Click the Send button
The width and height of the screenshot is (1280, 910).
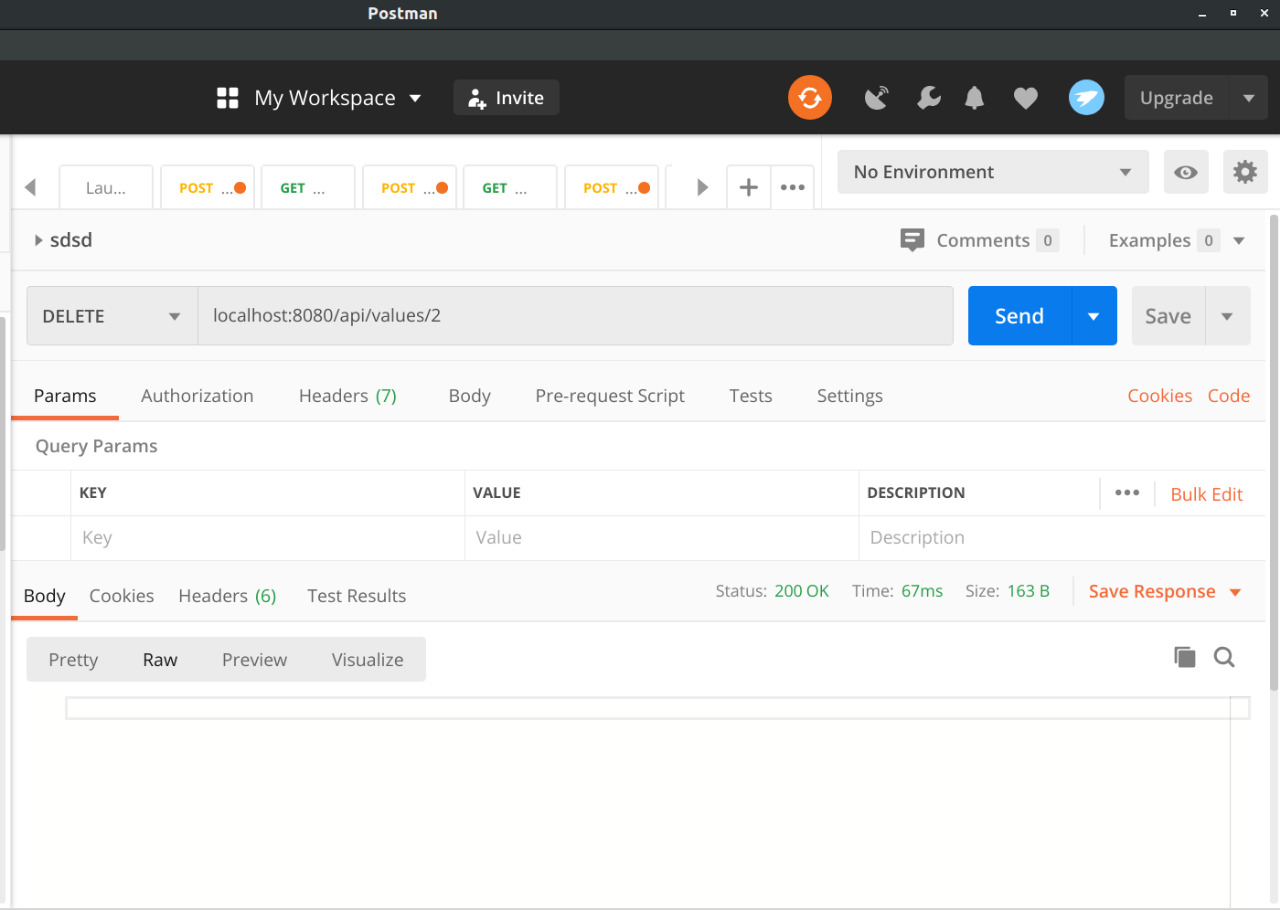1019,316
